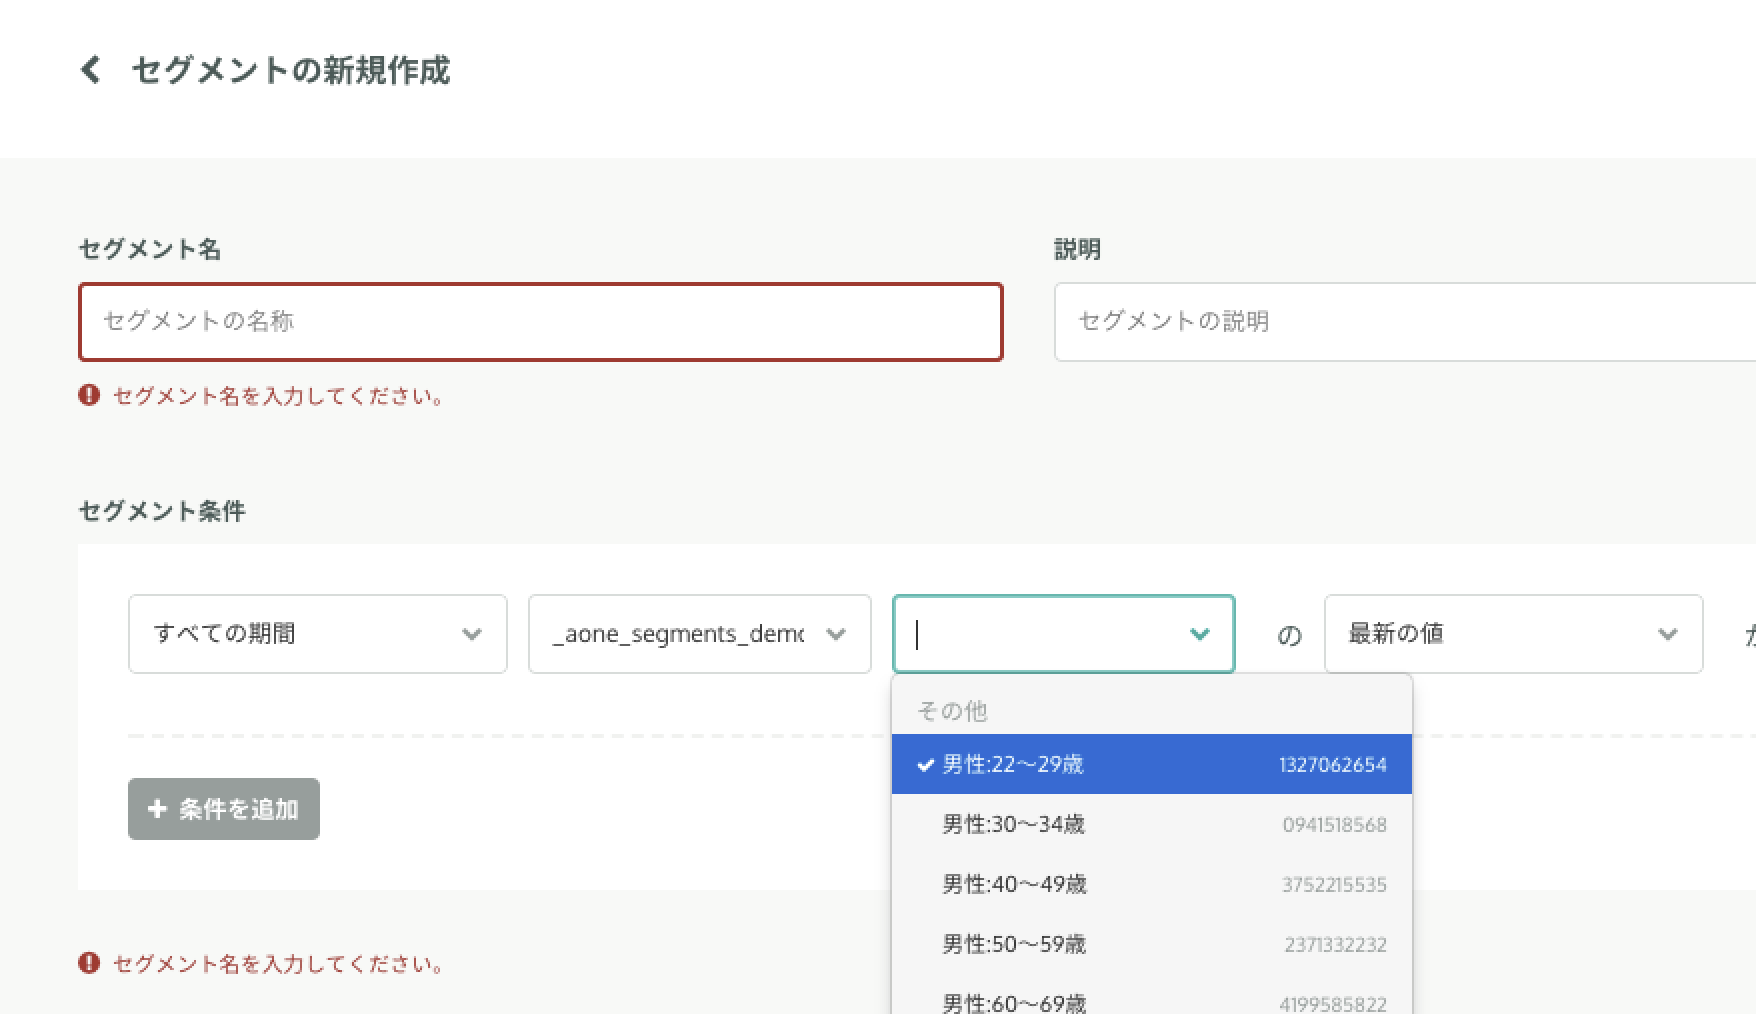Click the セグメント名 label
This screenshot has height=1014, width=1756.
pyautogui.click(x=150, y=249)
